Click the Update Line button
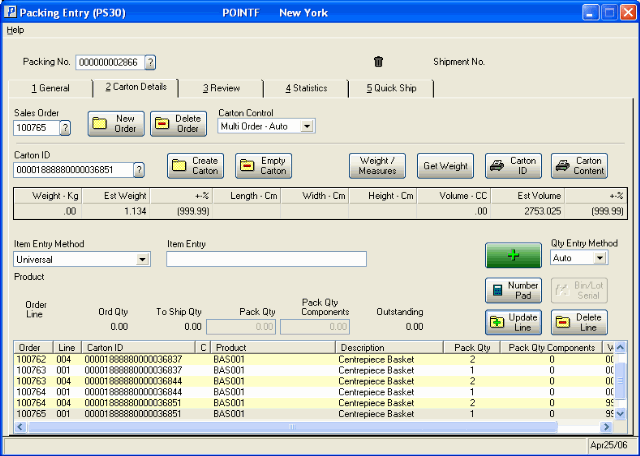This screenshot has height=456, width=640. [x=513, y=322]
